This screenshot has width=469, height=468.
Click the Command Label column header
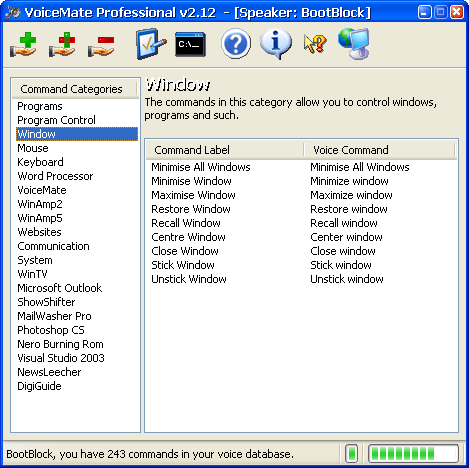point(225,150)
